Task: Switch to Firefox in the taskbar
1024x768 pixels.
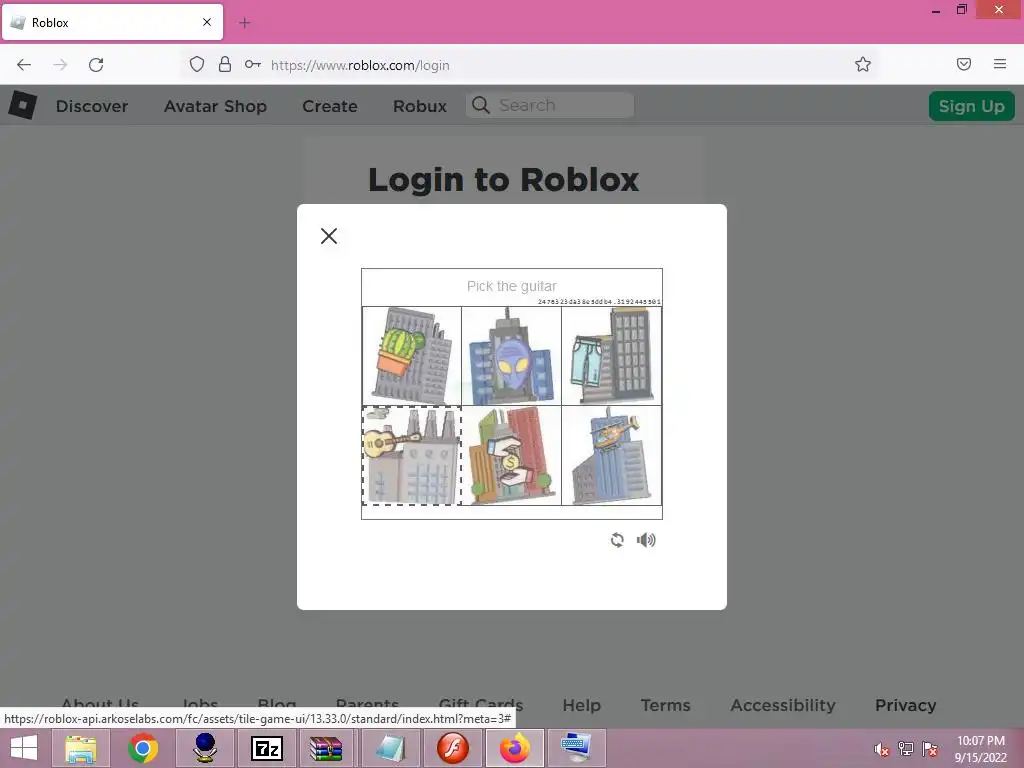Action: (515, 748)
